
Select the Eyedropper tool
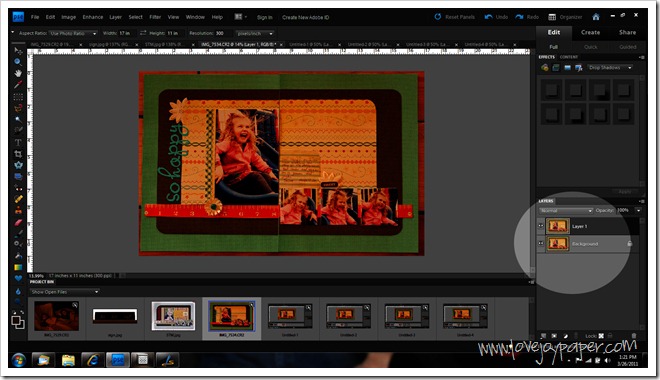(18, 85)
